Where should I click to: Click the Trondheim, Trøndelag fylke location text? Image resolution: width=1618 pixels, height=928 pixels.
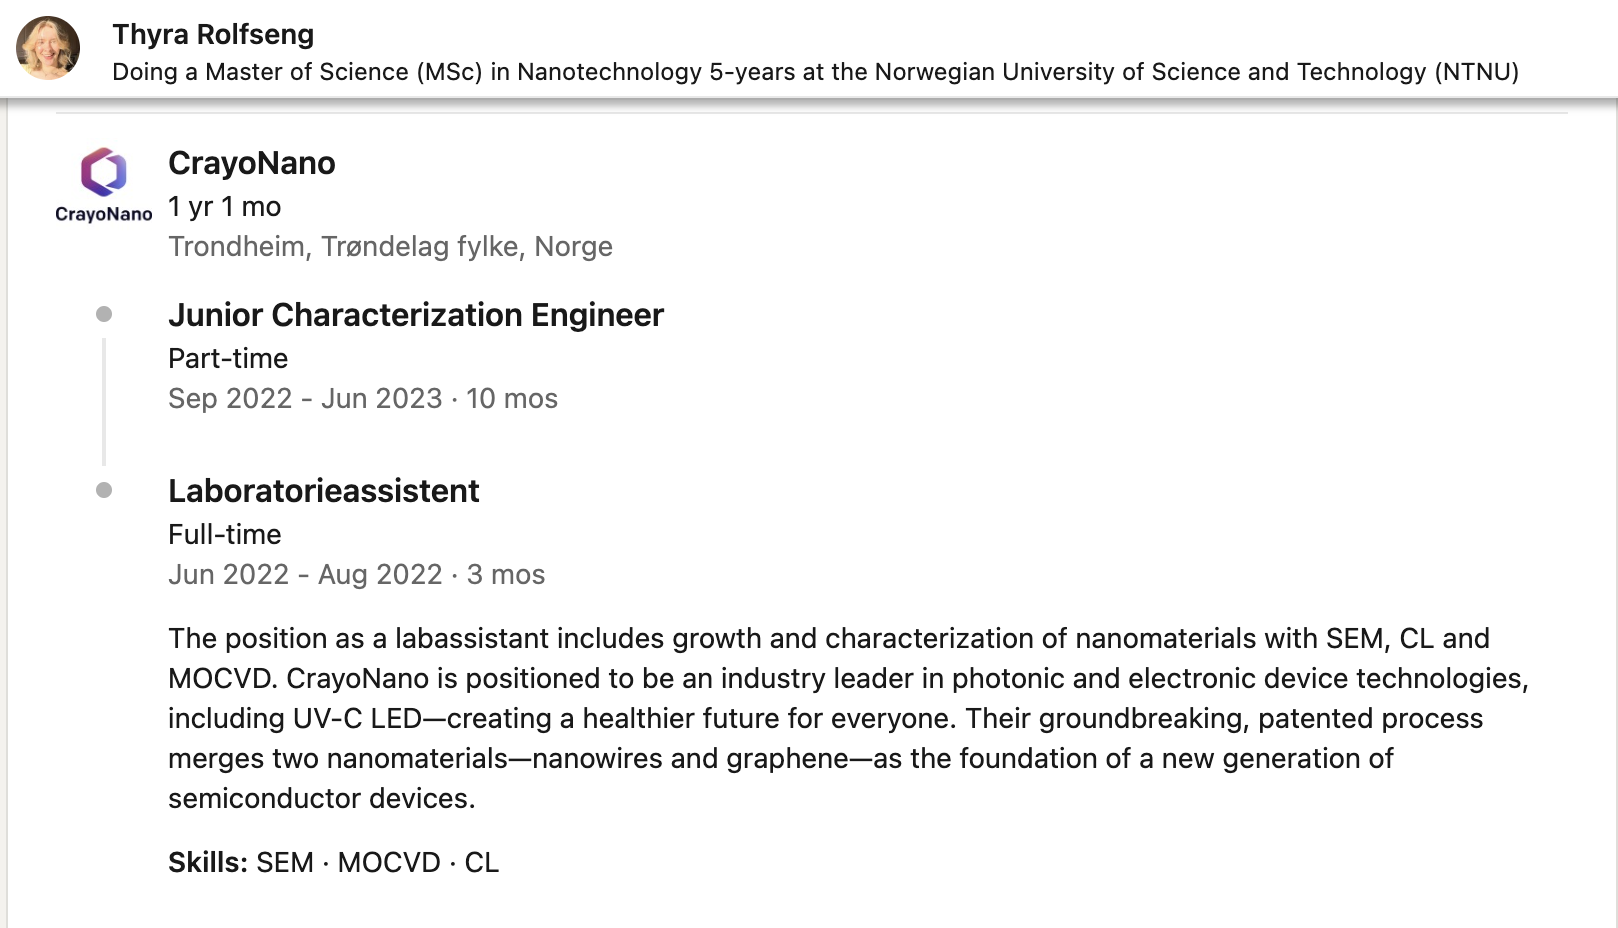(x=390, y=247)
